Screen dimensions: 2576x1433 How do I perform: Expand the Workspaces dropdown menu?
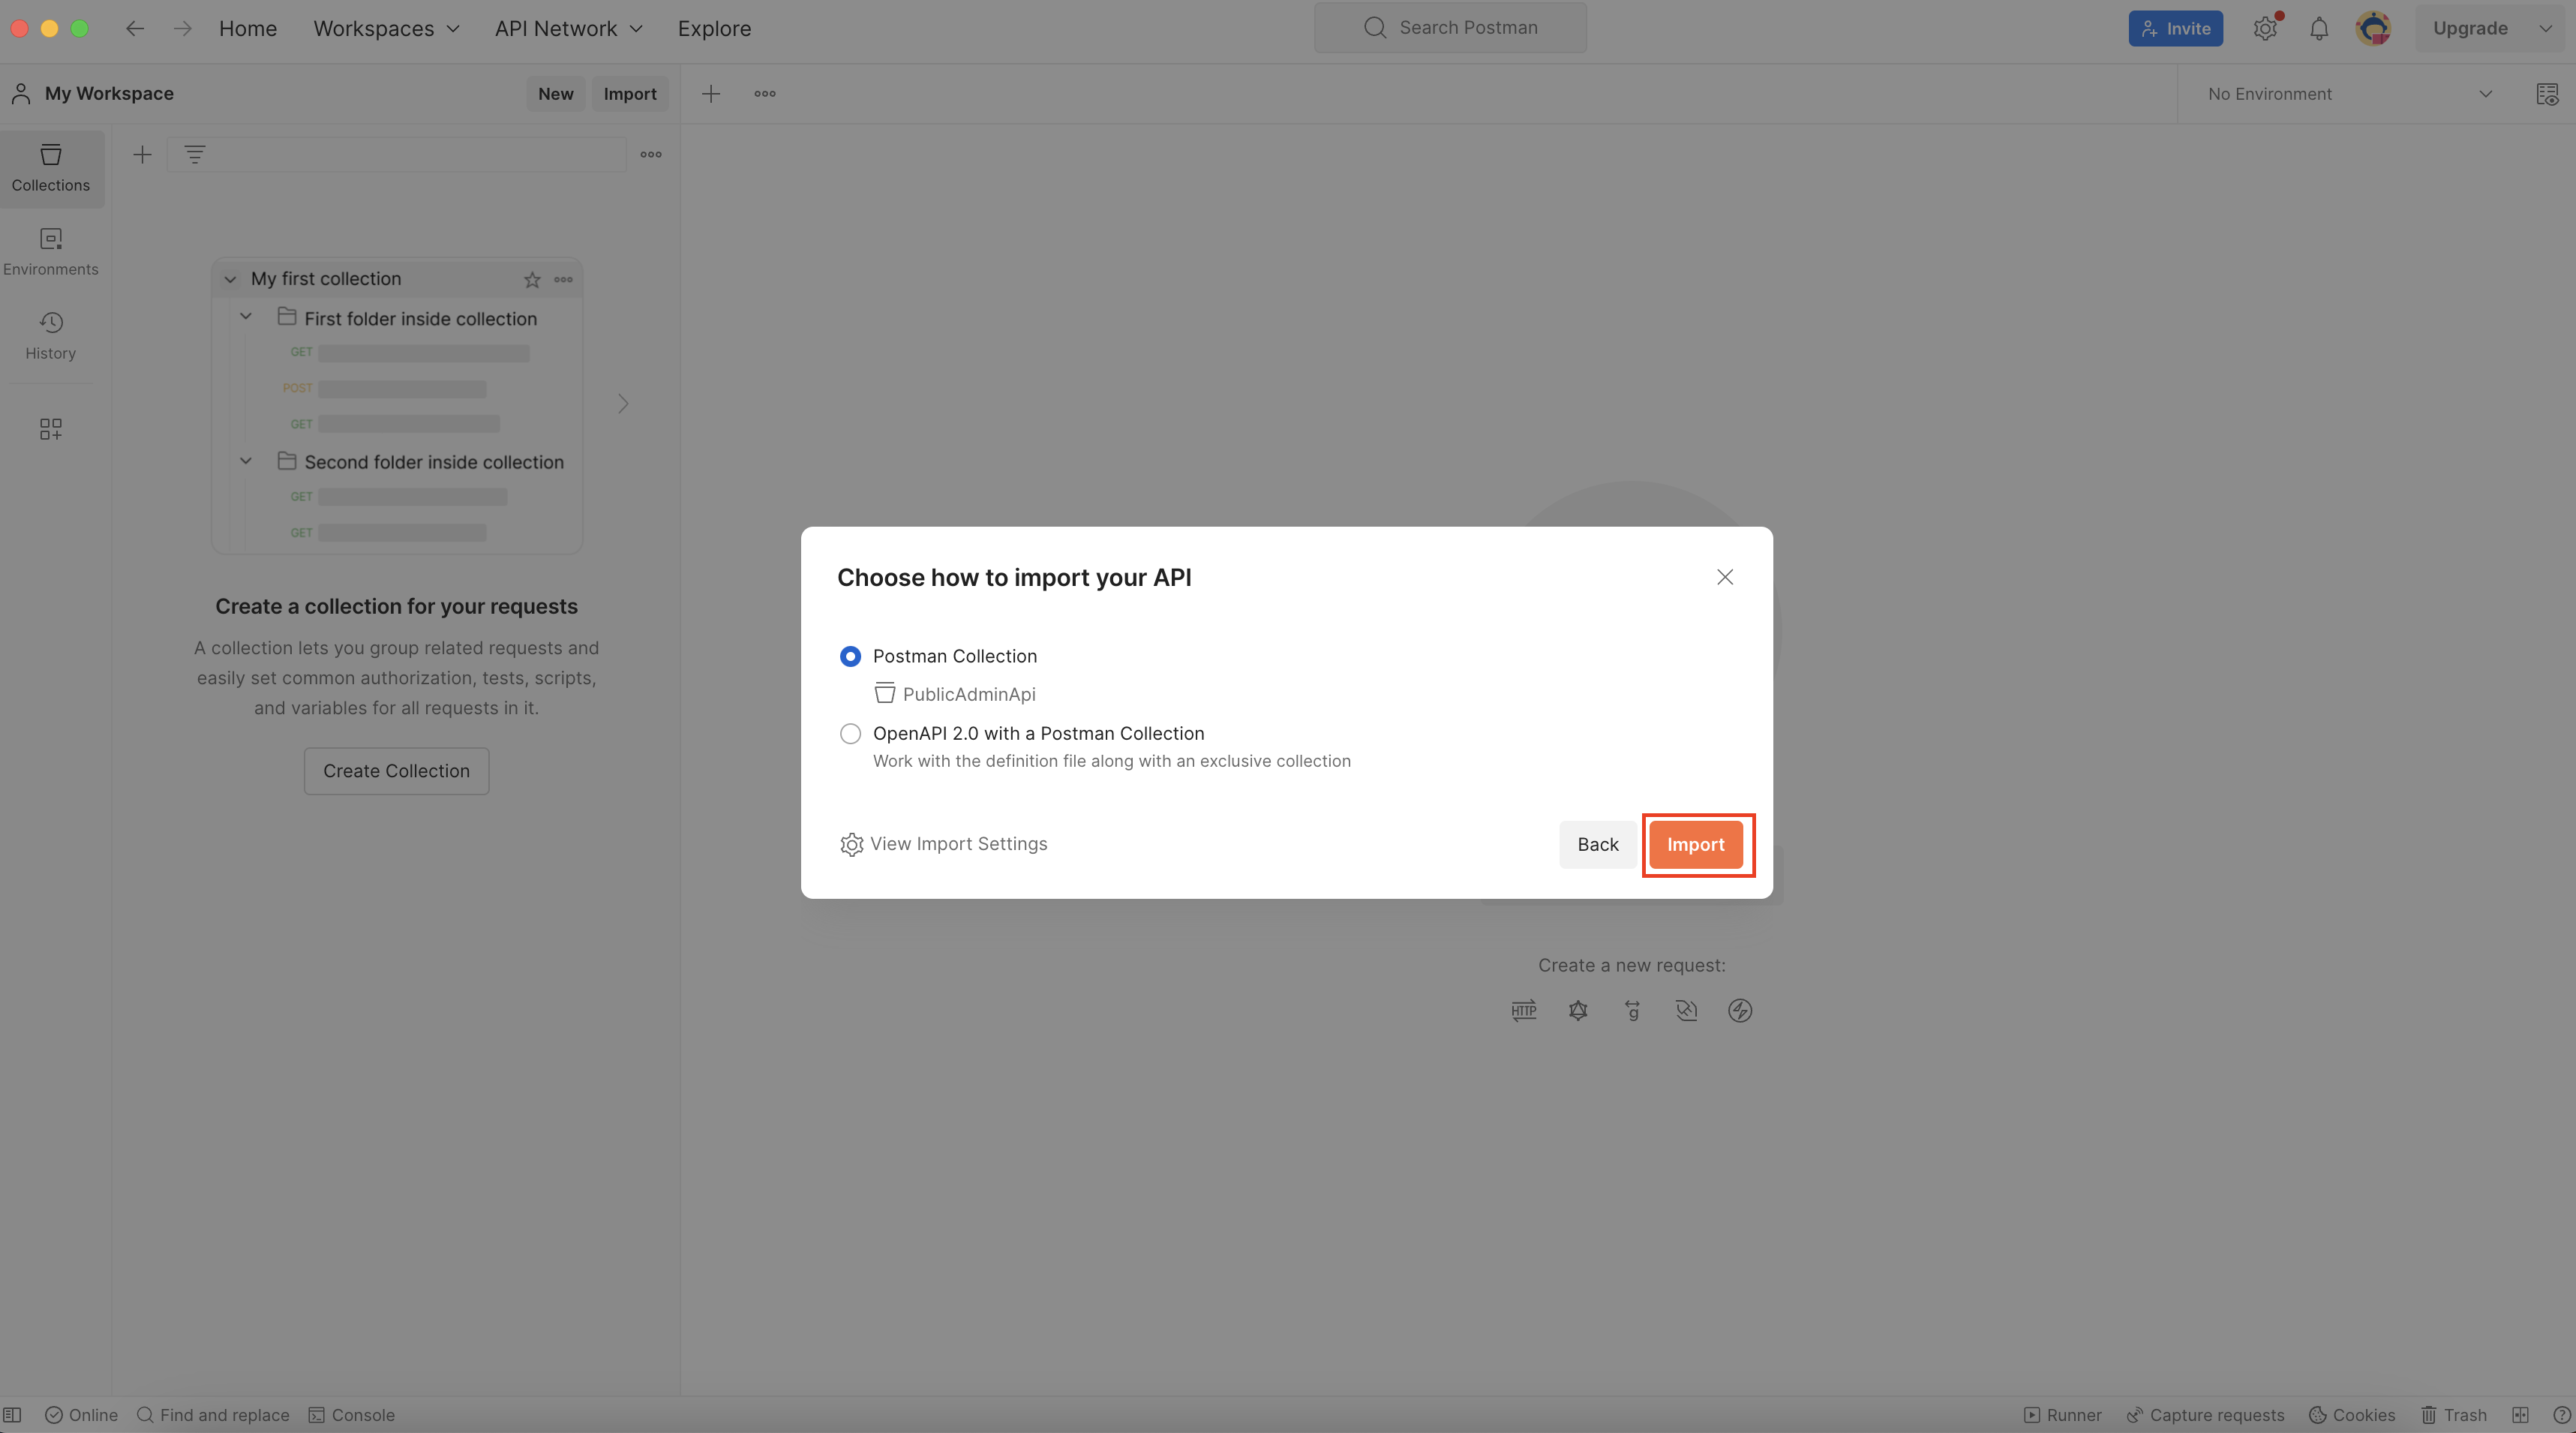click(x=386, y=28)
